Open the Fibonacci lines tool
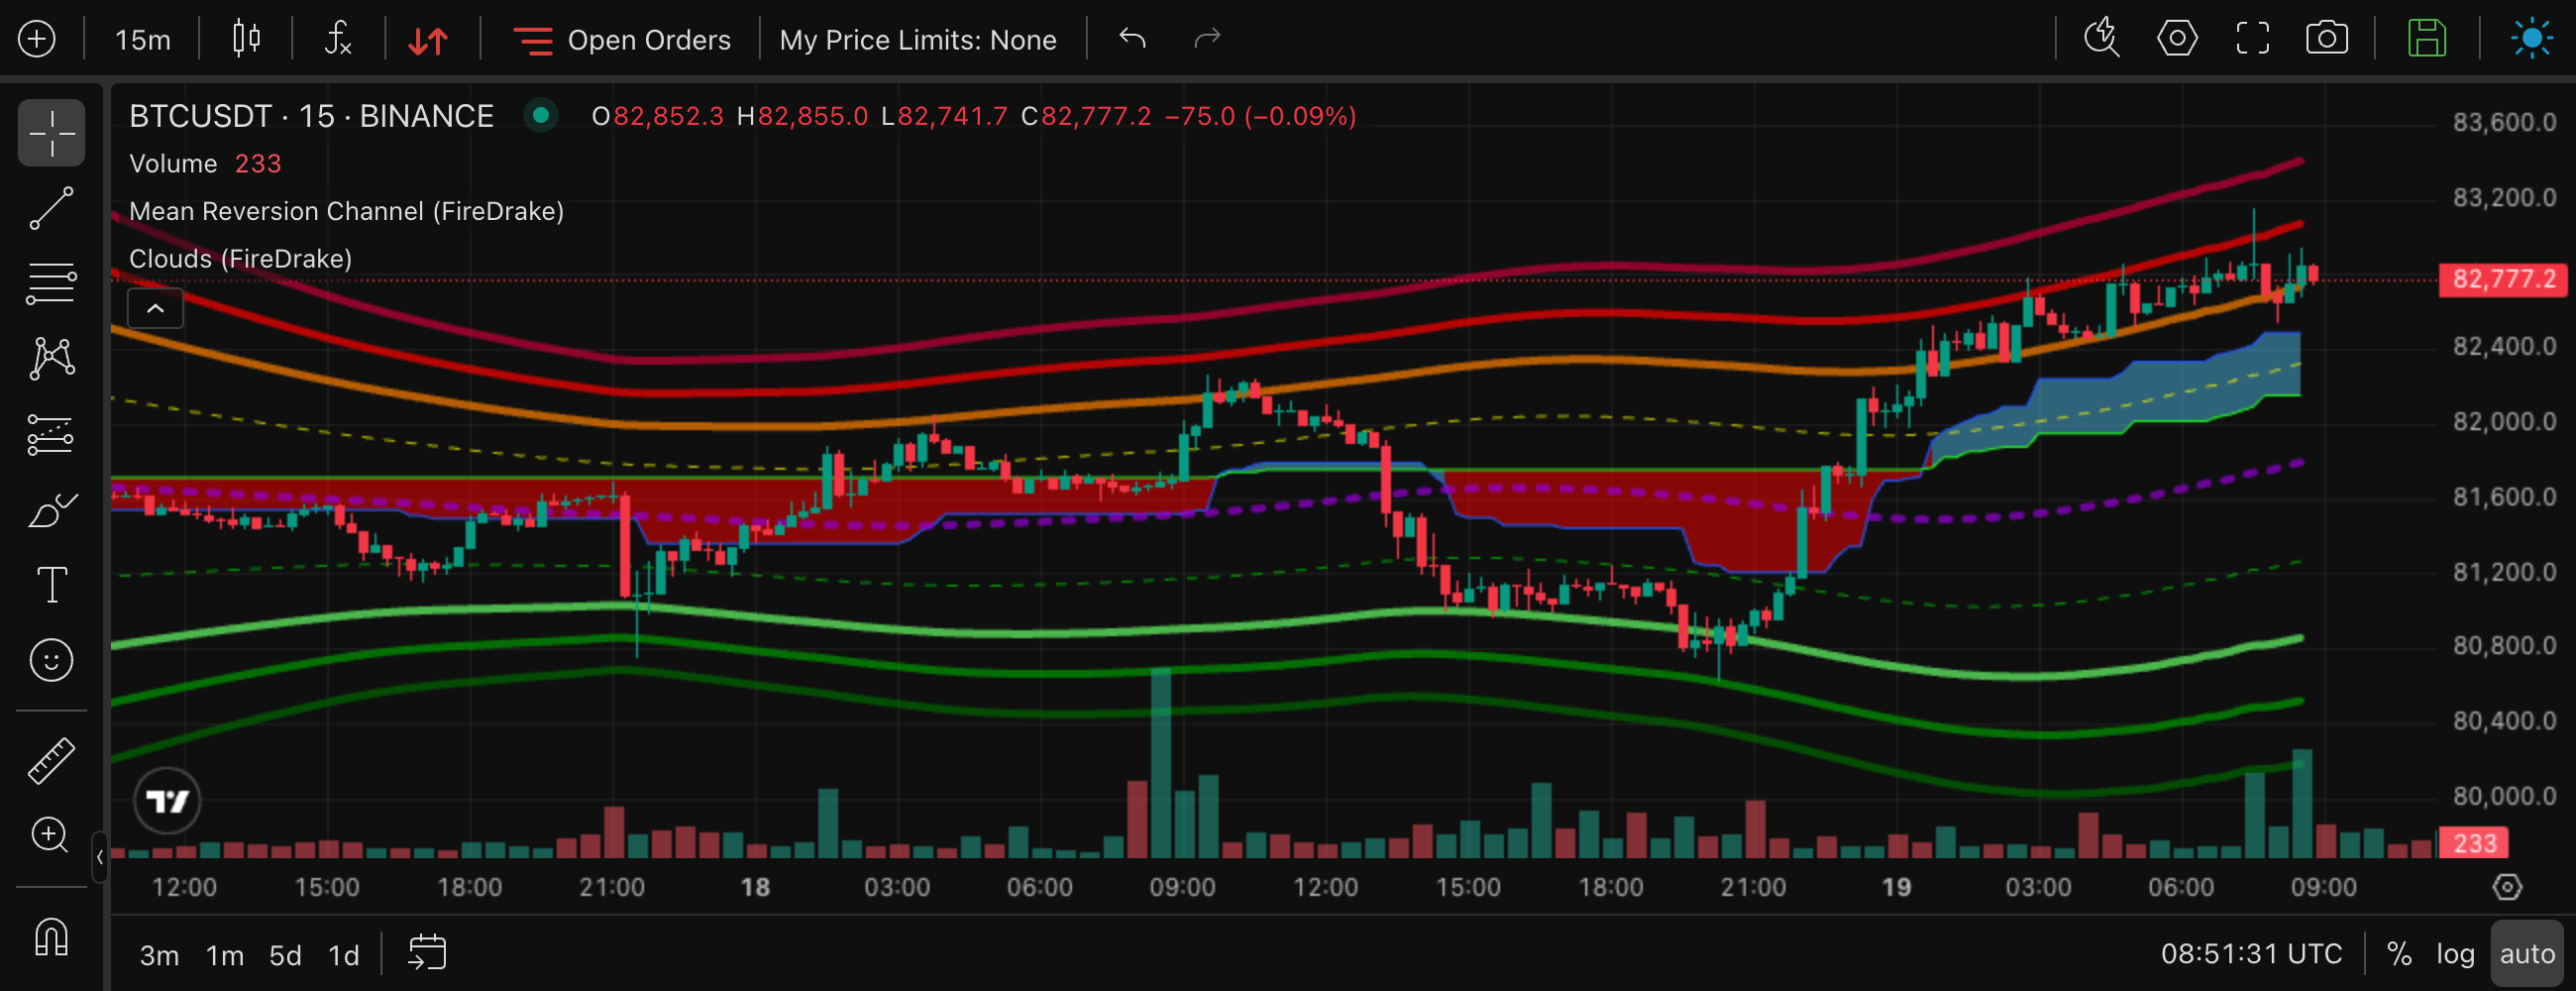2576x991 pixels. [51, 283]
